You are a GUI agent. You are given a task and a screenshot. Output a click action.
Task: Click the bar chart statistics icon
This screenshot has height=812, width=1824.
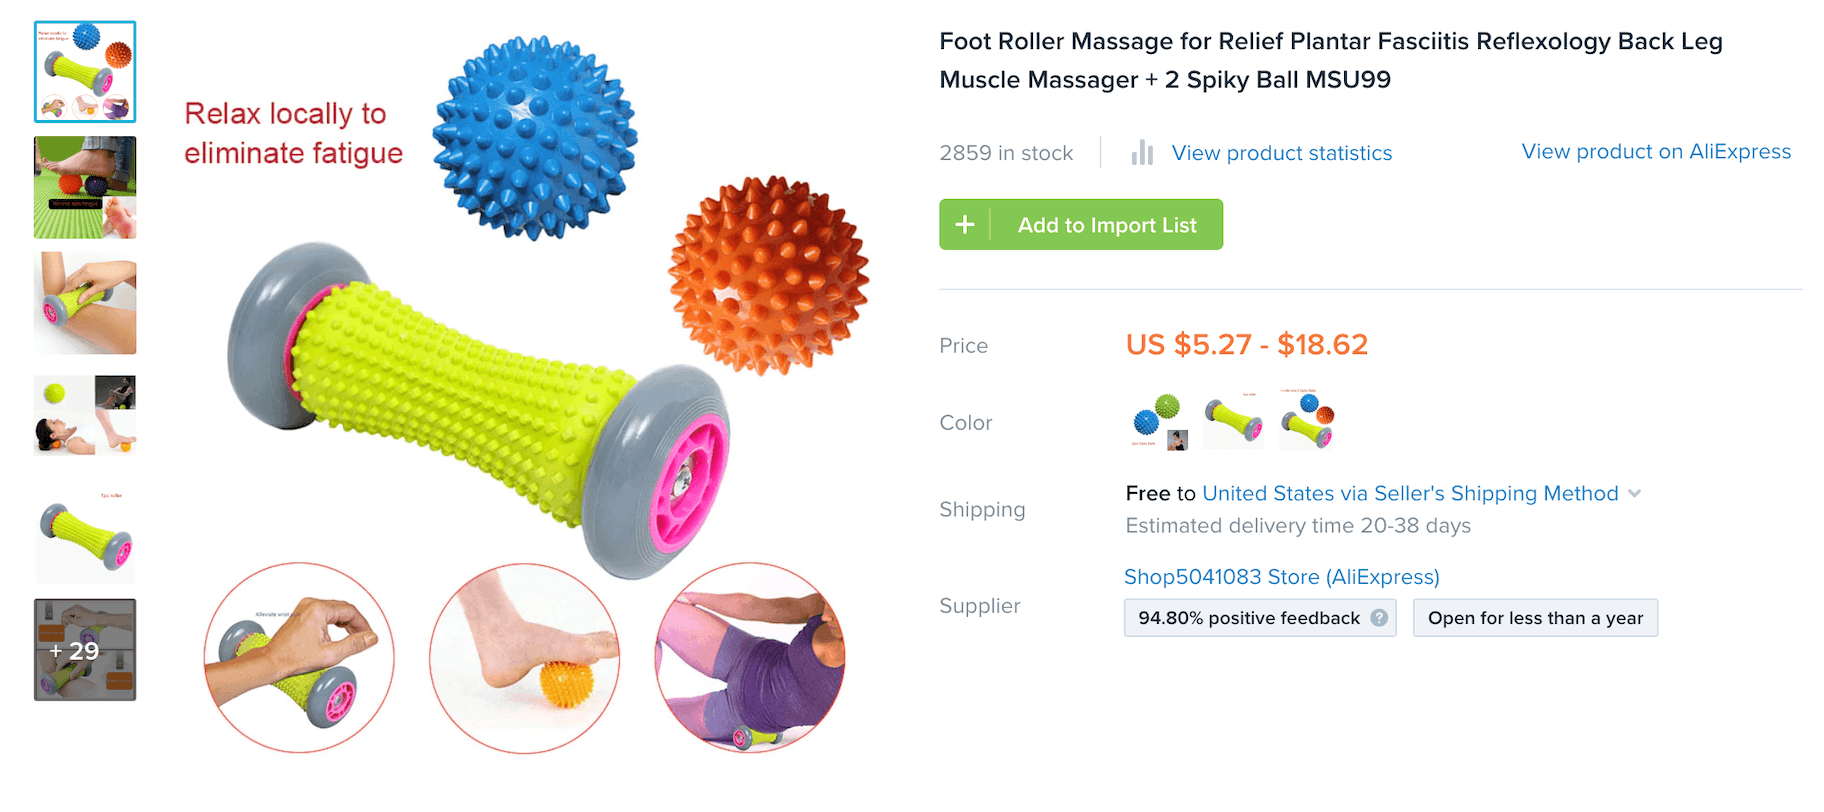pyautogui.click(x=1142, y=153)
